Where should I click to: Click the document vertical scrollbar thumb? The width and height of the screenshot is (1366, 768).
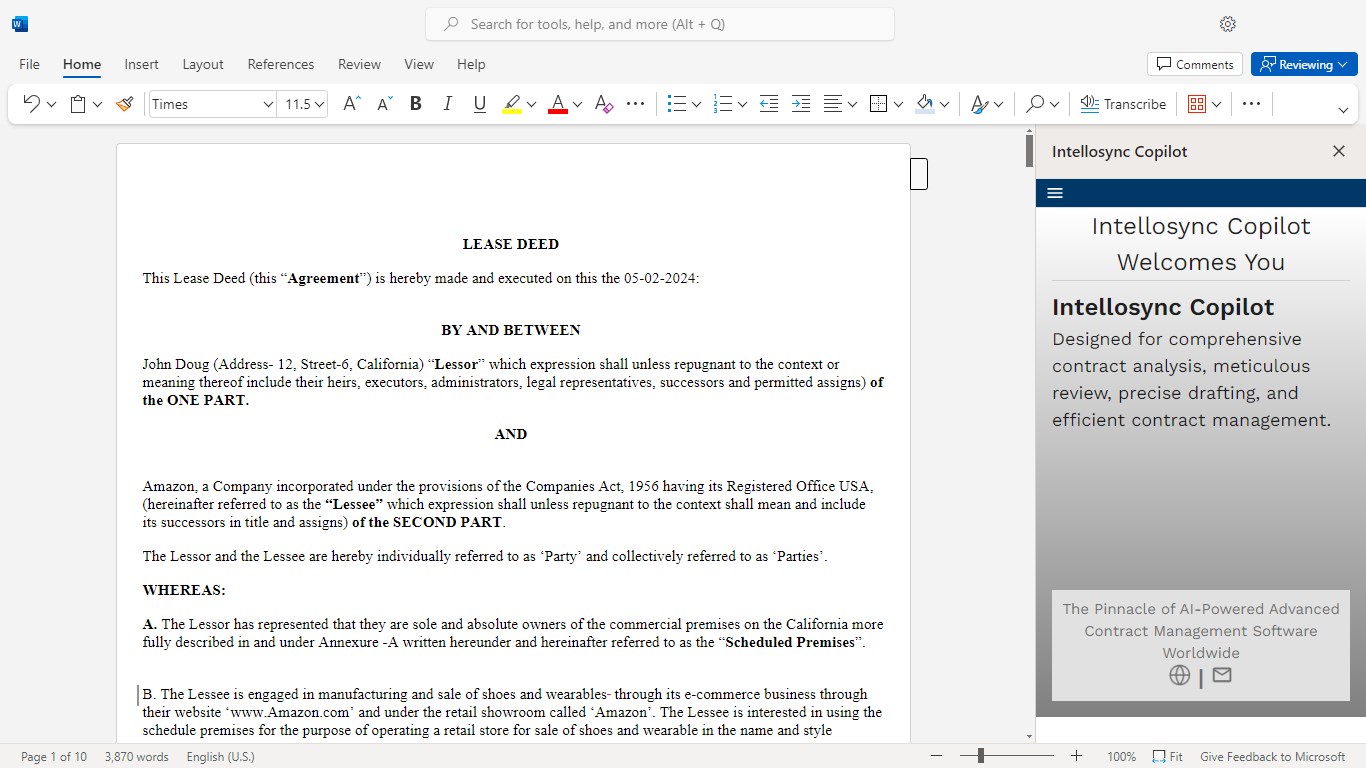(x=1030, y=151)
